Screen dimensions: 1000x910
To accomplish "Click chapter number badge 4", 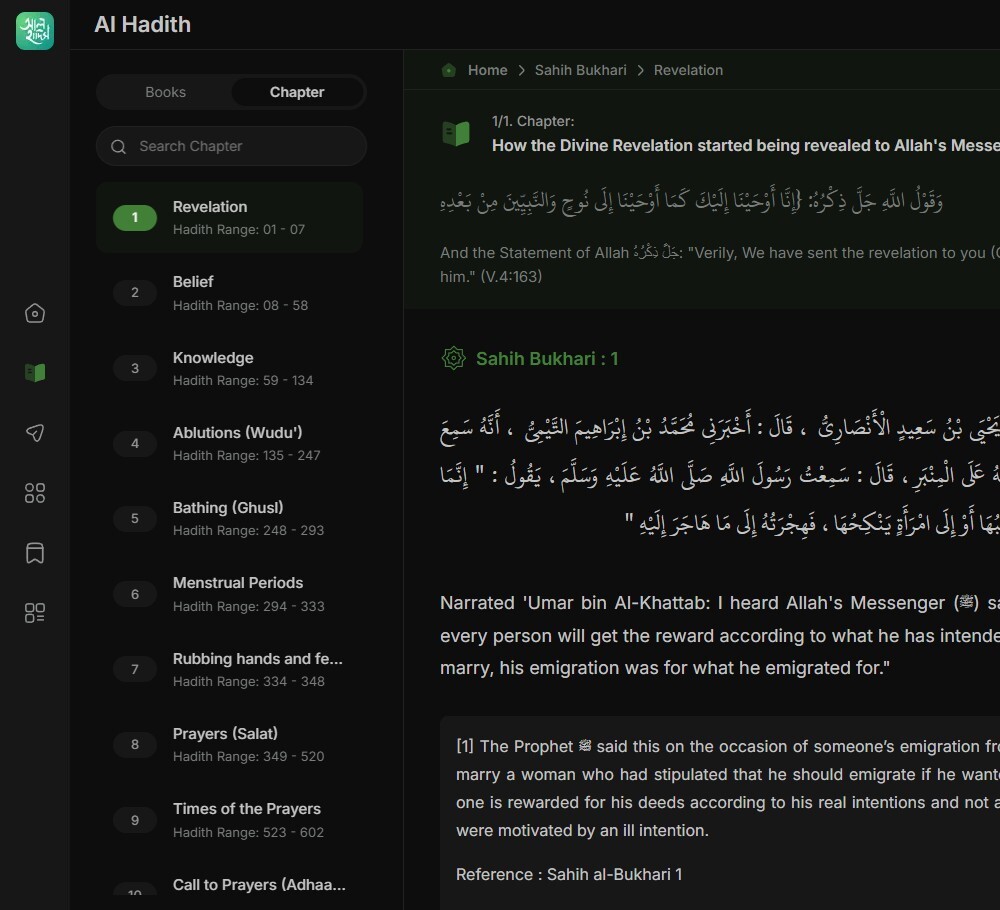I will 135,443.
